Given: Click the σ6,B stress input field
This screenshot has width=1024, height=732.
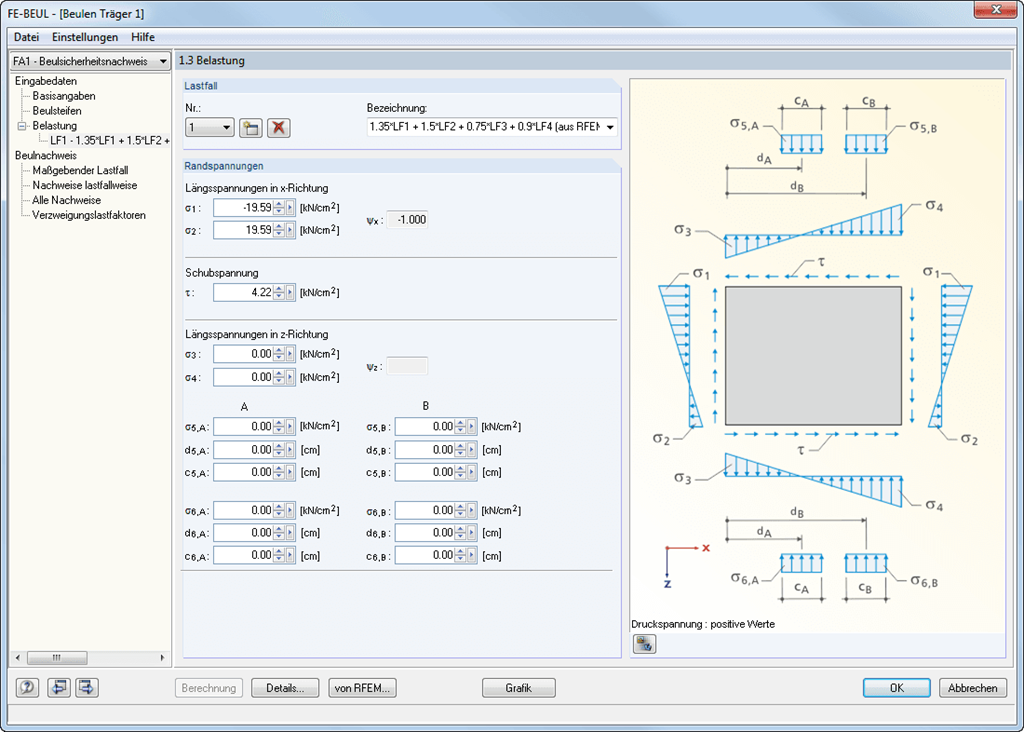Looking at the screenshot, I should (424, 511).
